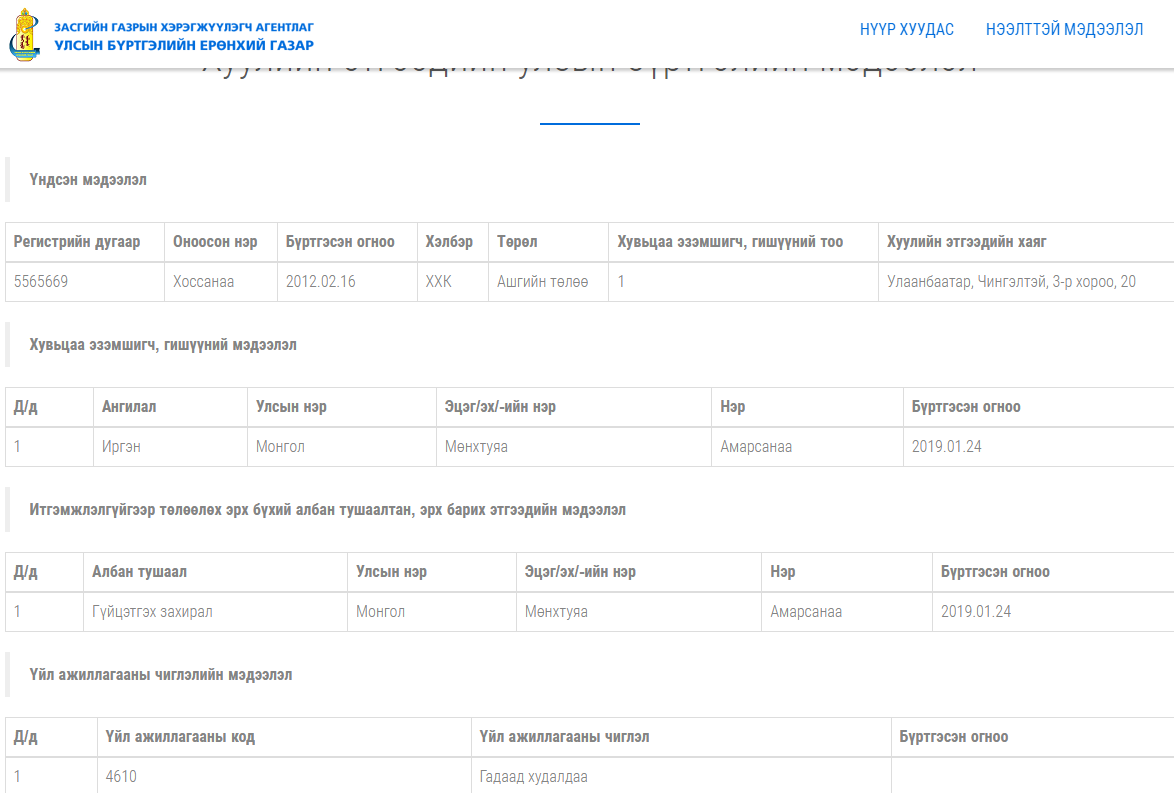Select the legal address Улаанбаатар, Чингэлтэй cell
This screenshot has height=793, width=1174.
tap(1011, 282)
